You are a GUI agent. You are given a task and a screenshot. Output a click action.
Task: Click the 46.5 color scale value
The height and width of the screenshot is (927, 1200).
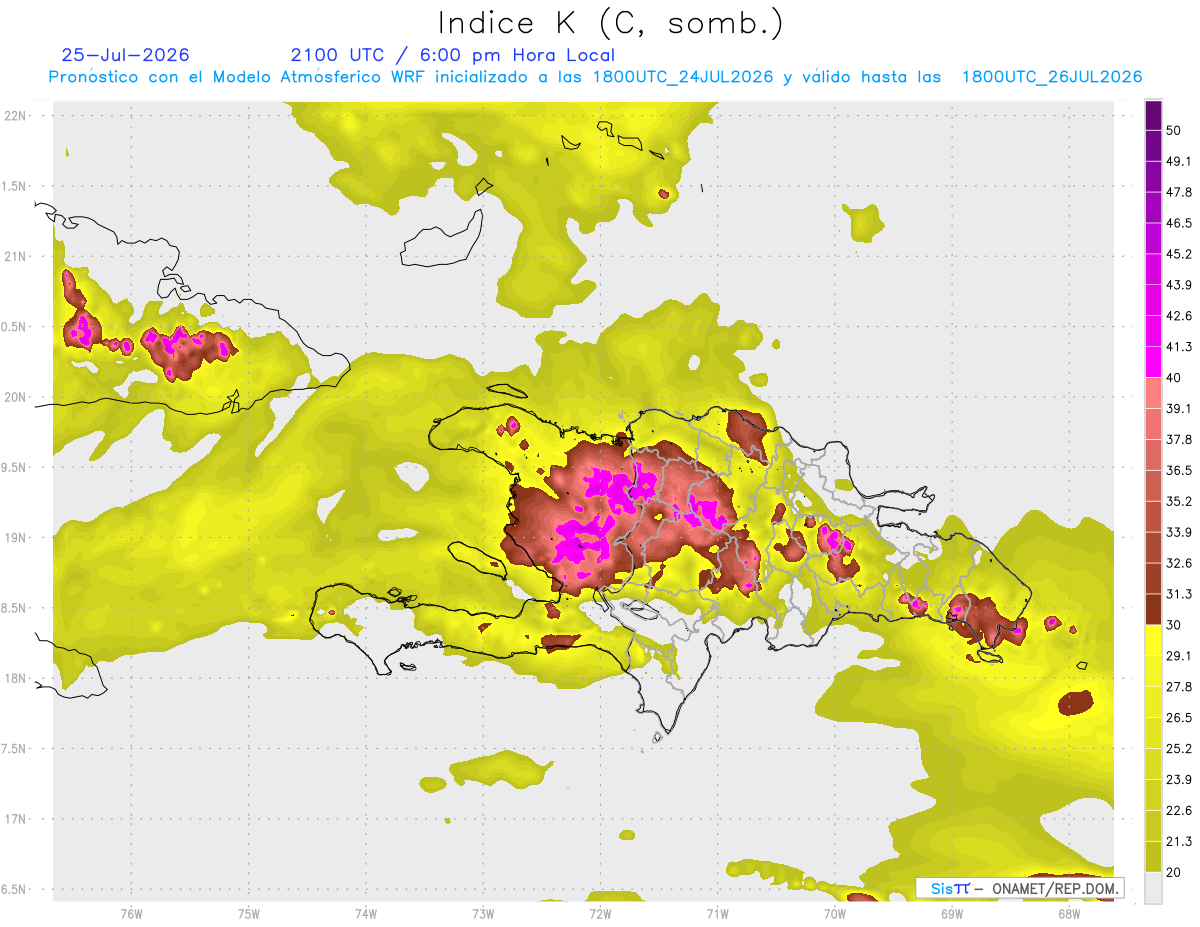pos(1180,223)
